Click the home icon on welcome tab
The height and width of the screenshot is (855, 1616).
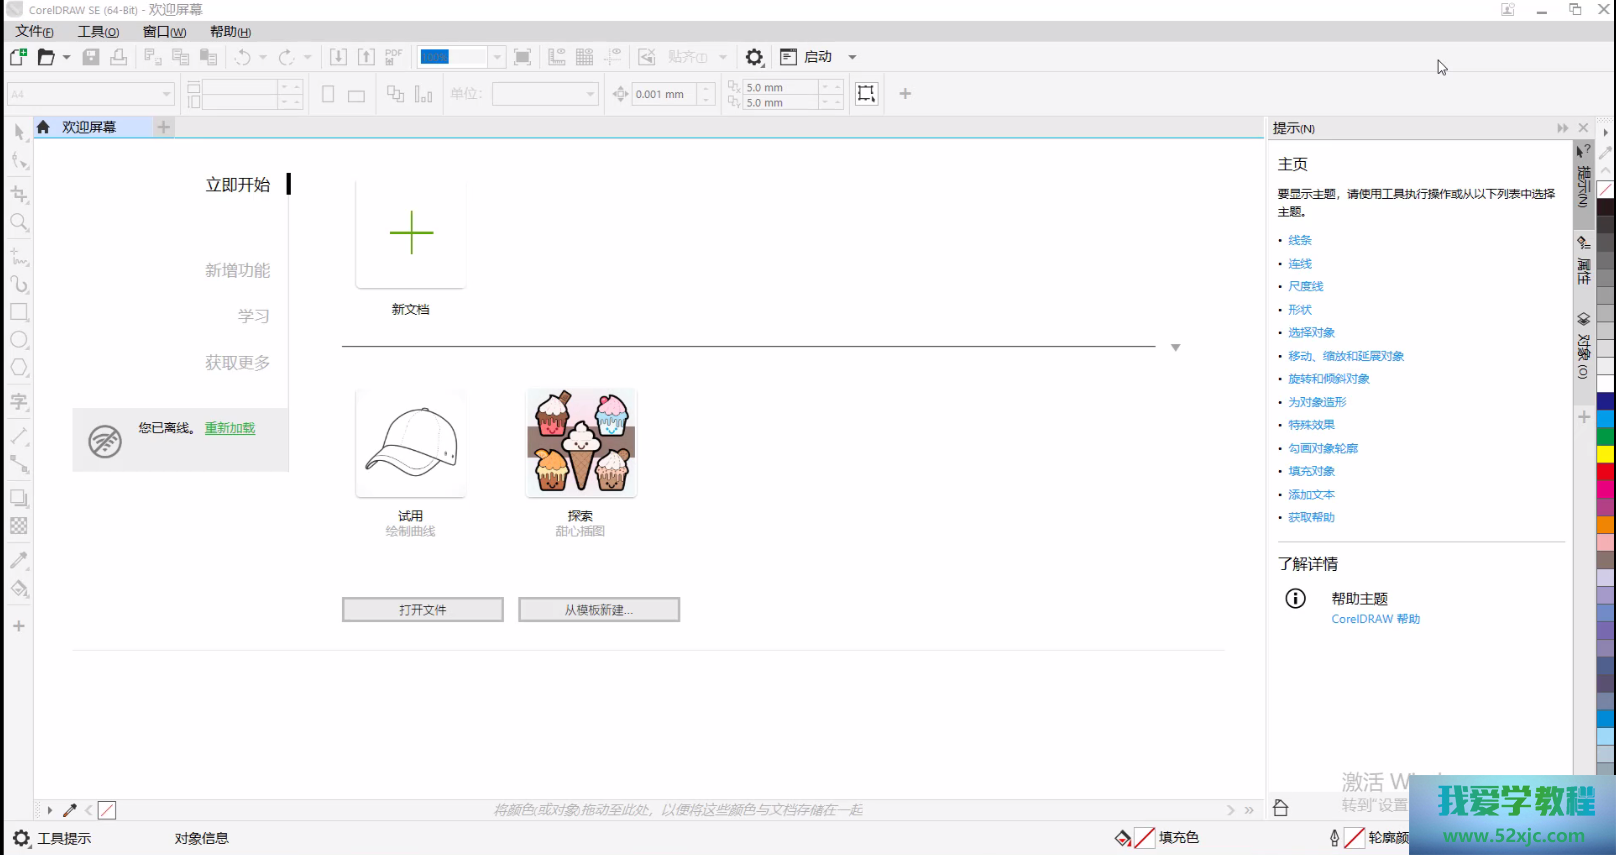(x=43, y=127)
